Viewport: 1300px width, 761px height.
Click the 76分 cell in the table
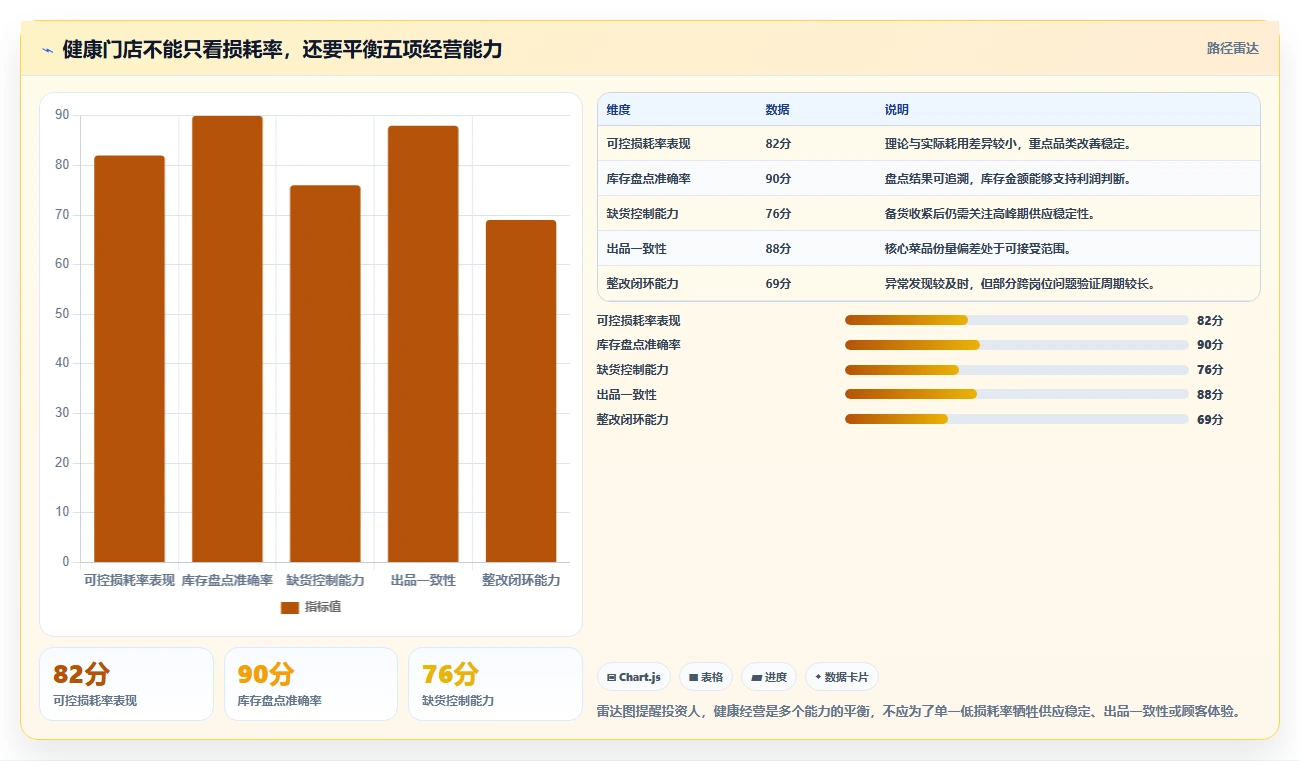pyautogui.click(x=778, y=214)
